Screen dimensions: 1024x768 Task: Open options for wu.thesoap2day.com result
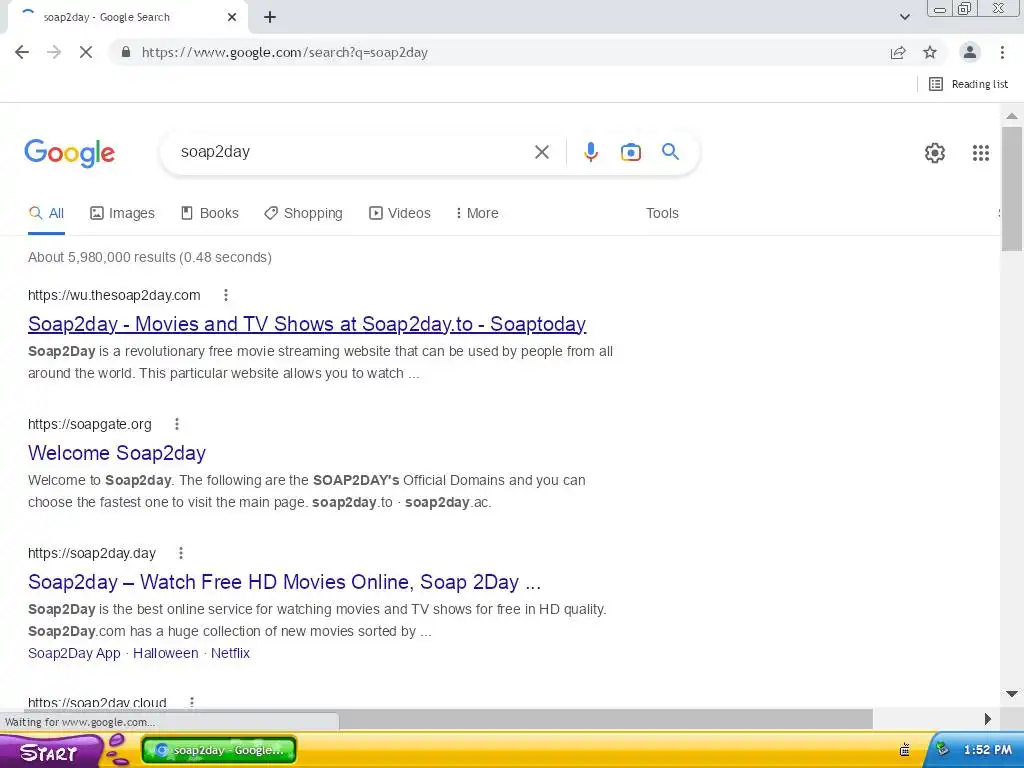tap(226, 295)
